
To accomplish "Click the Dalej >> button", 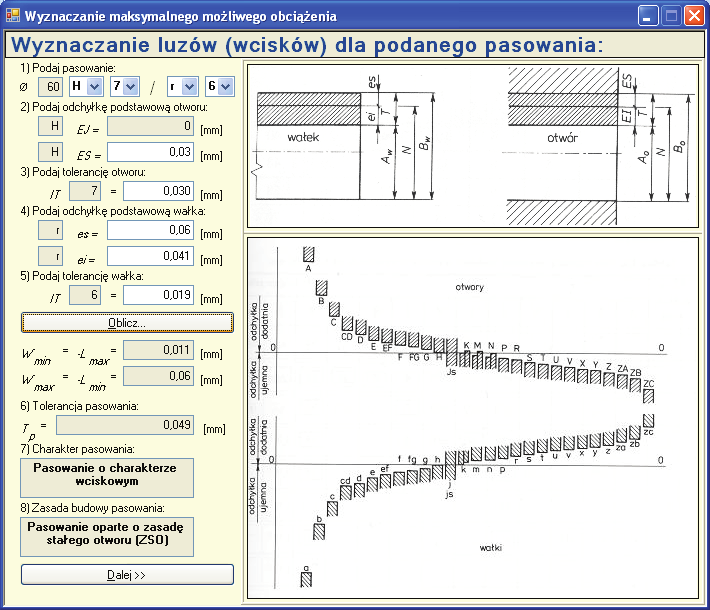I will coord(127,575).
